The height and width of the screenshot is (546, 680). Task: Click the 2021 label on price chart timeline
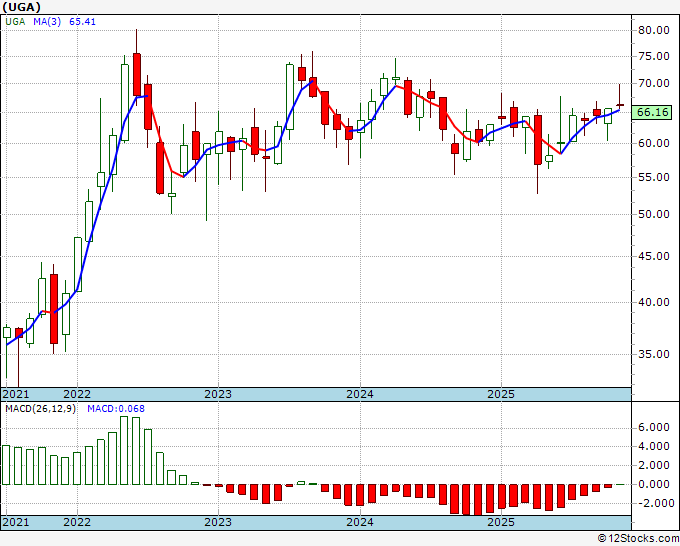coord(16,394)
